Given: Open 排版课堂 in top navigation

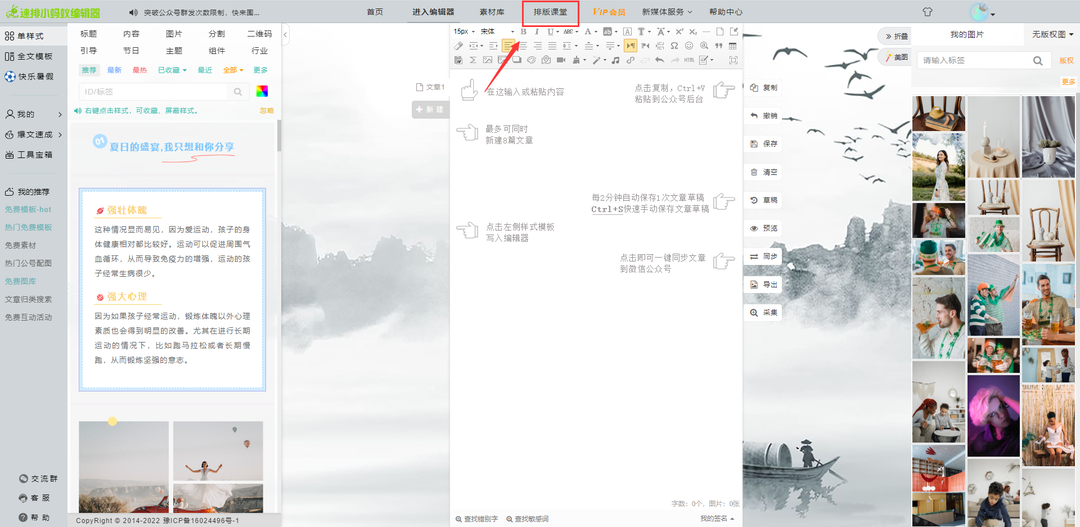Looking at the screenshot, I should tap(550, 12).
